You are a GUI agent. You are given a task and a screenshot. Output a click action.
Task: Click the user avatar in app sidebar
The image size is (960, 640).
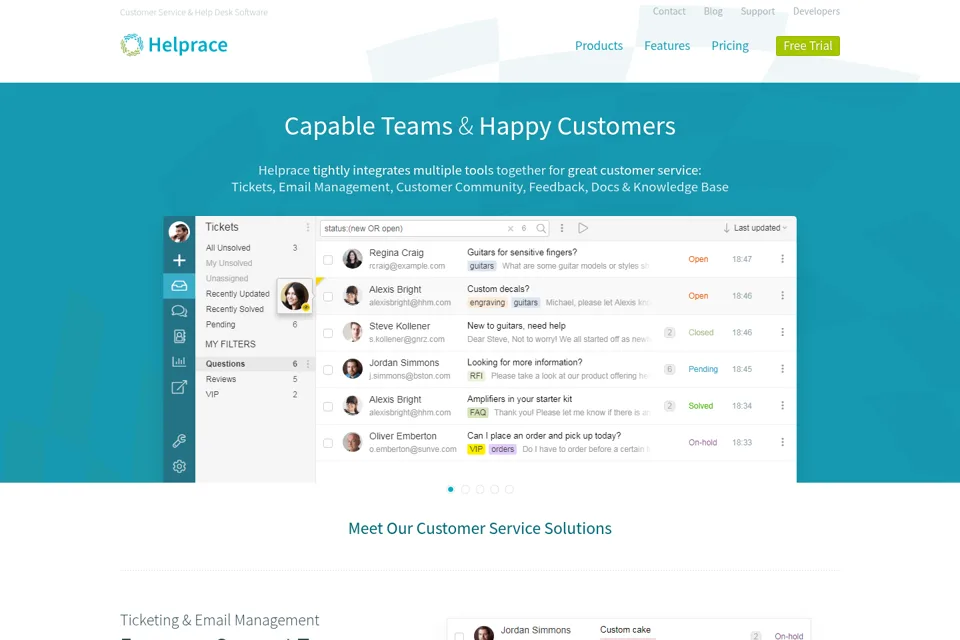tap(179, 232)
